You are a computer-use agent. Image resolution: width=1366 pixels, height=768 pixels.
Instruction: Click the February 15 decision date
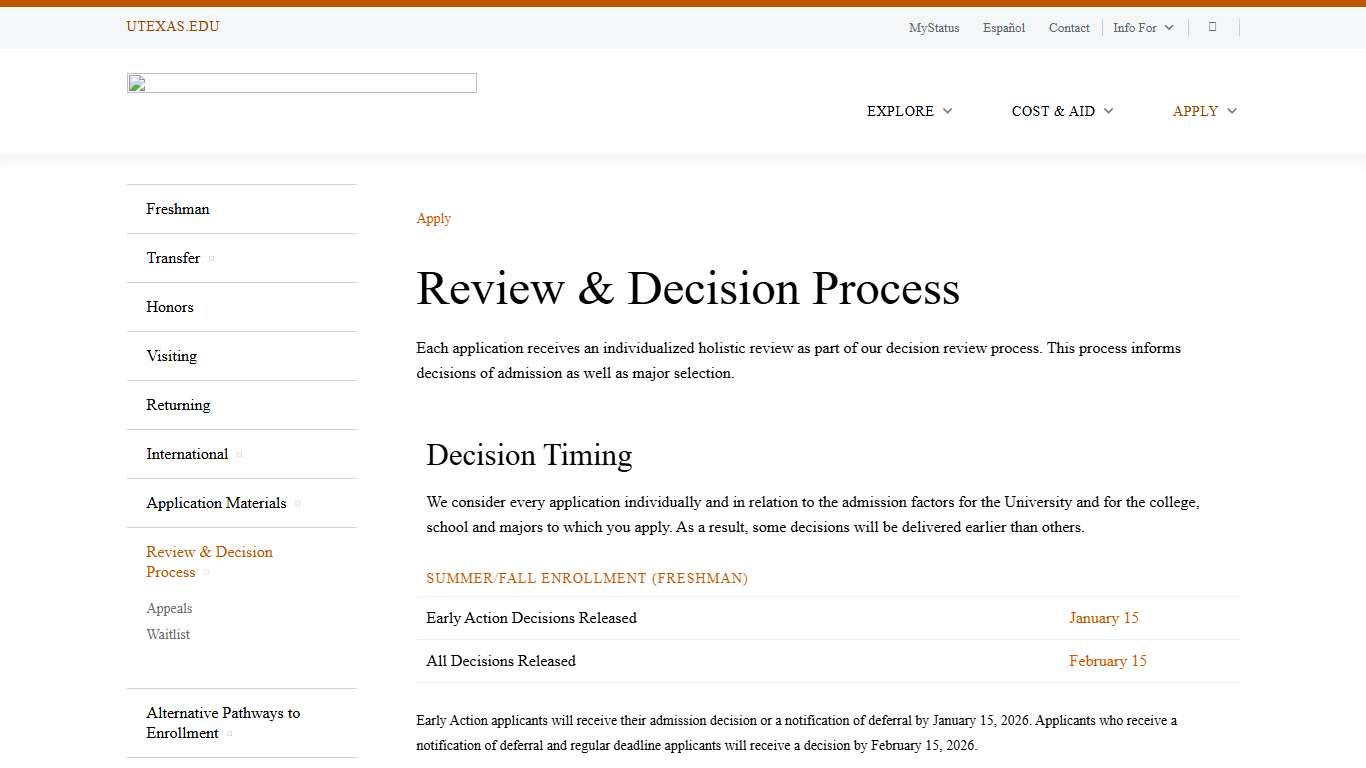(x=1107, y=661)
